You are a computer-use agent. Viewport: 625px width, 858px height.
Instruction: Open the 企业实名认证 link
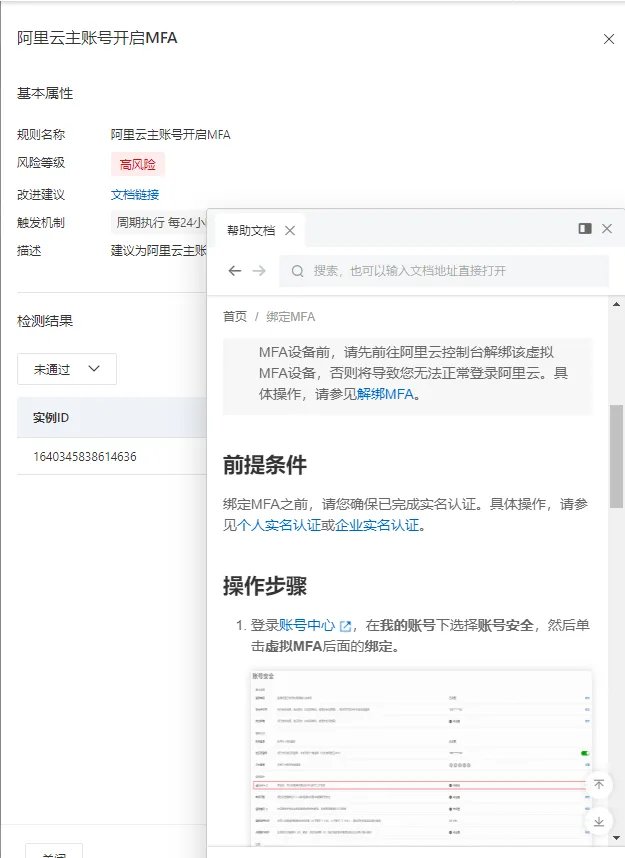tap(377, 525)
